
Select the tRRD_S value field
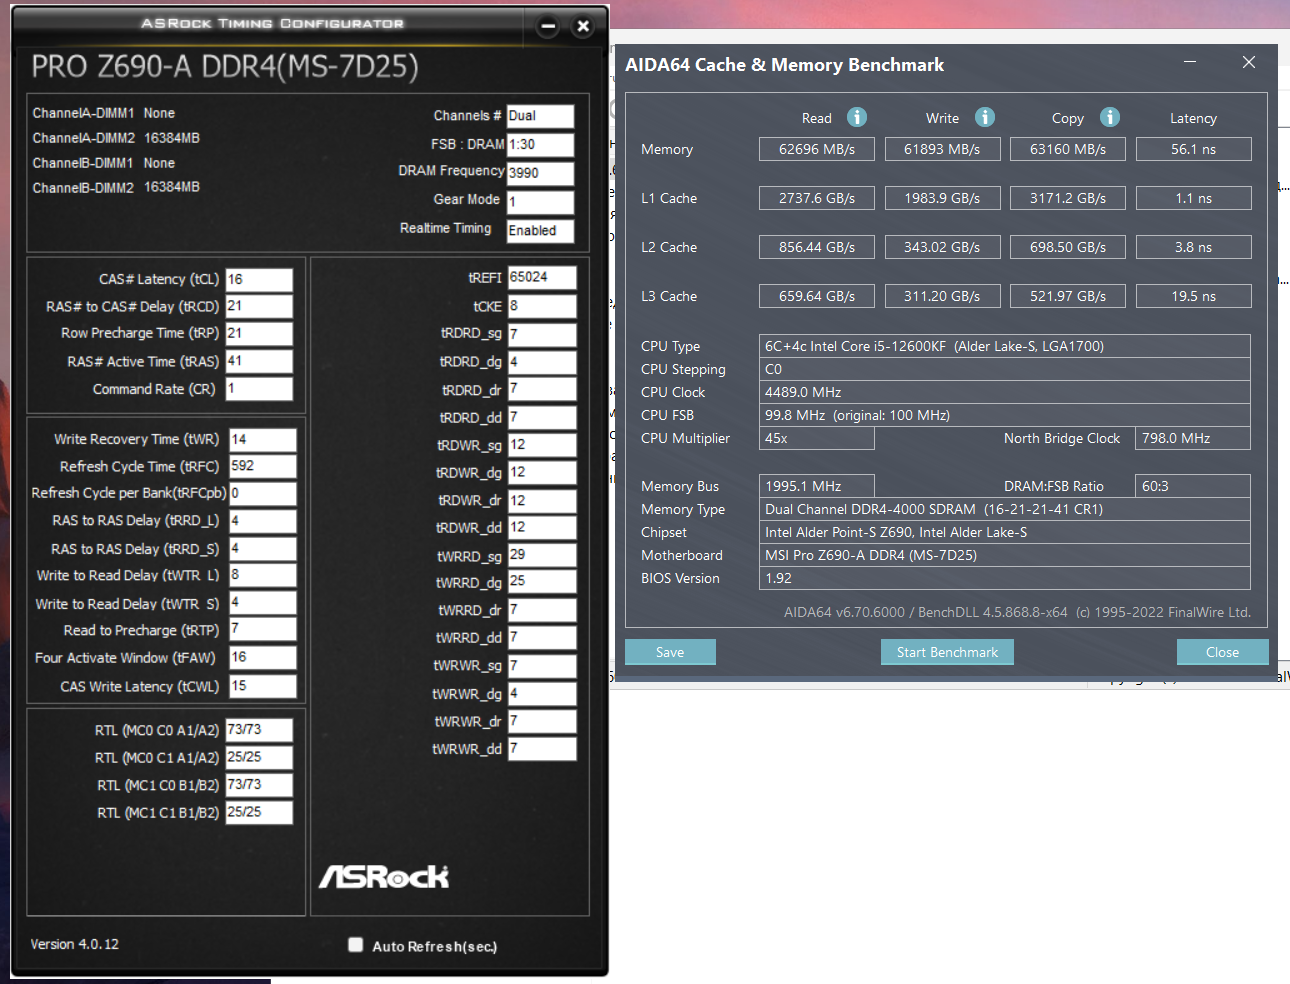click(263, 549)
